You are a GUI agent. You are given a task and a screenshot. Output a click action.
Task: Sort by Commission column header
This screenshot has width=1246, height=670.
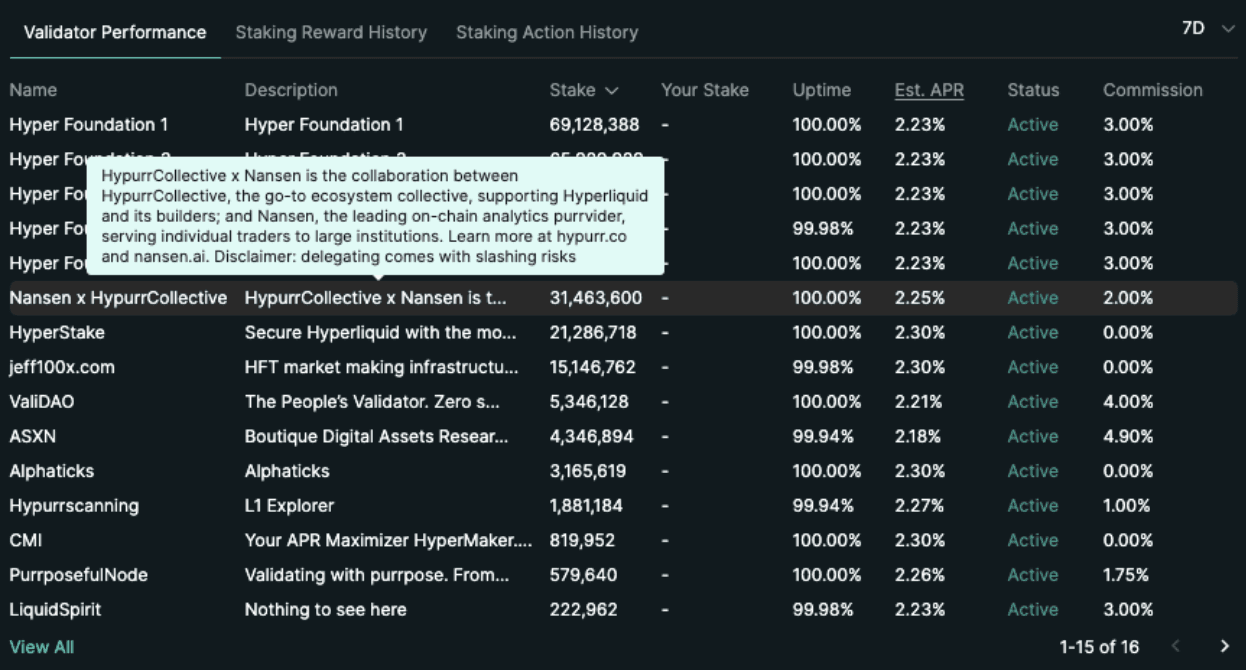(1152, 90)
